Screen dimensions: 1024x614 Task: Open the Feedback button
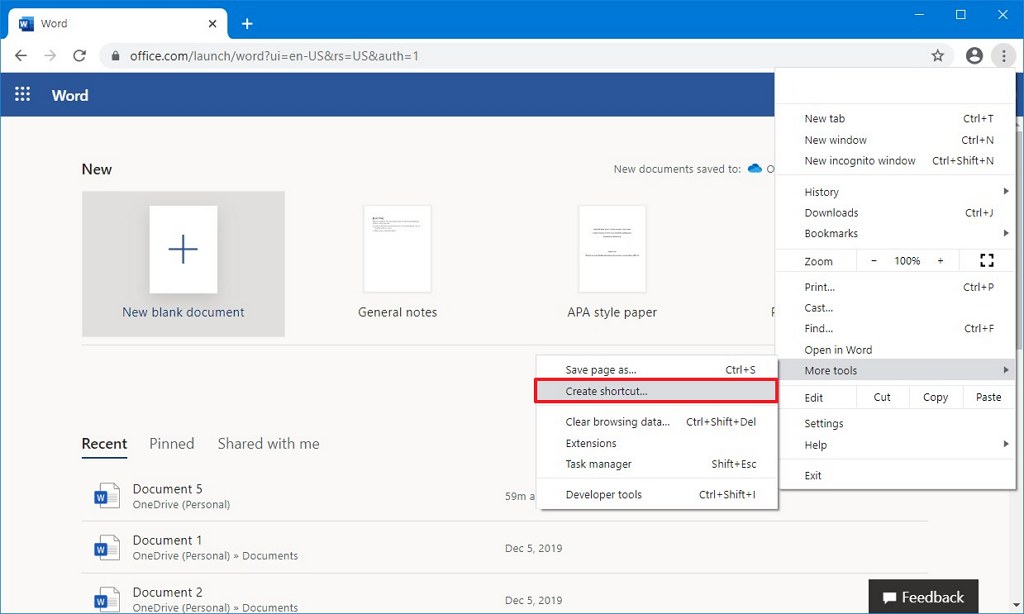[x=923, y=597]
